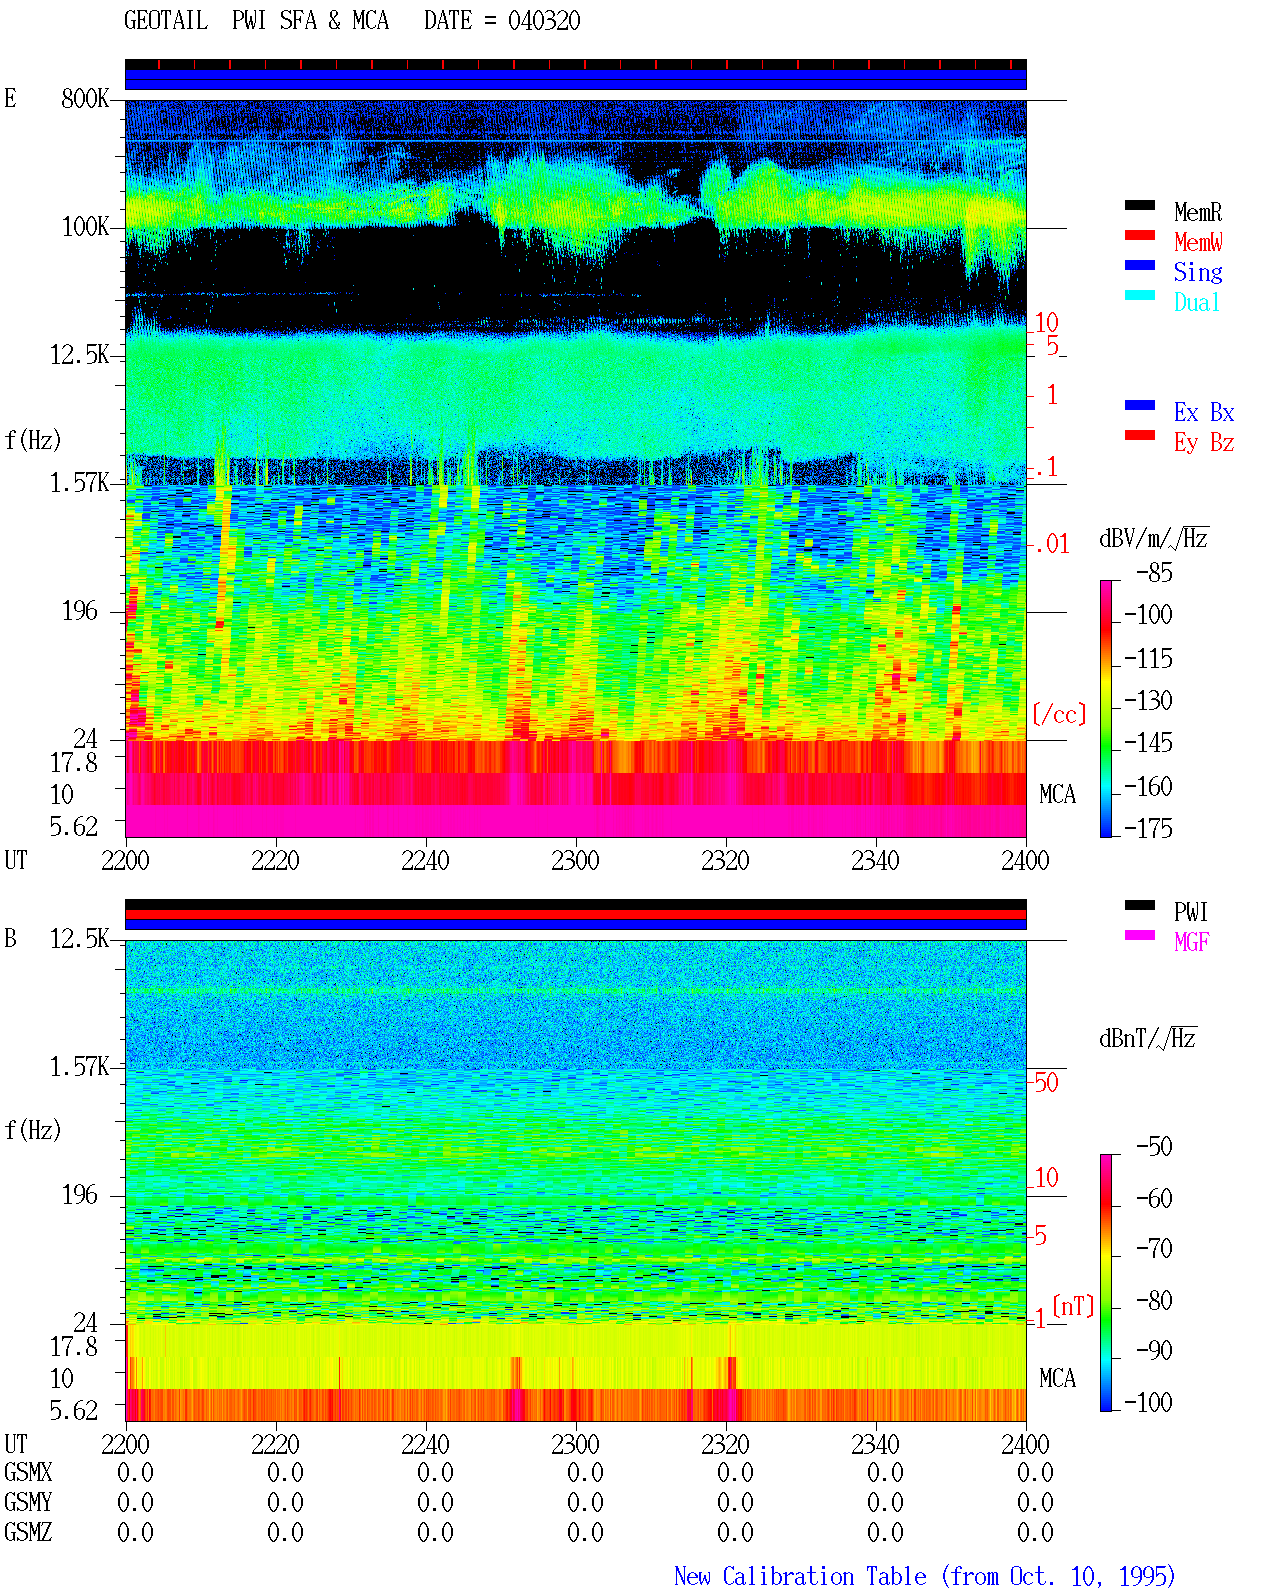This screenshot has width=1280, height=1593.
Task: Click the MCA label beside the B panel
Action: 1057,1379
